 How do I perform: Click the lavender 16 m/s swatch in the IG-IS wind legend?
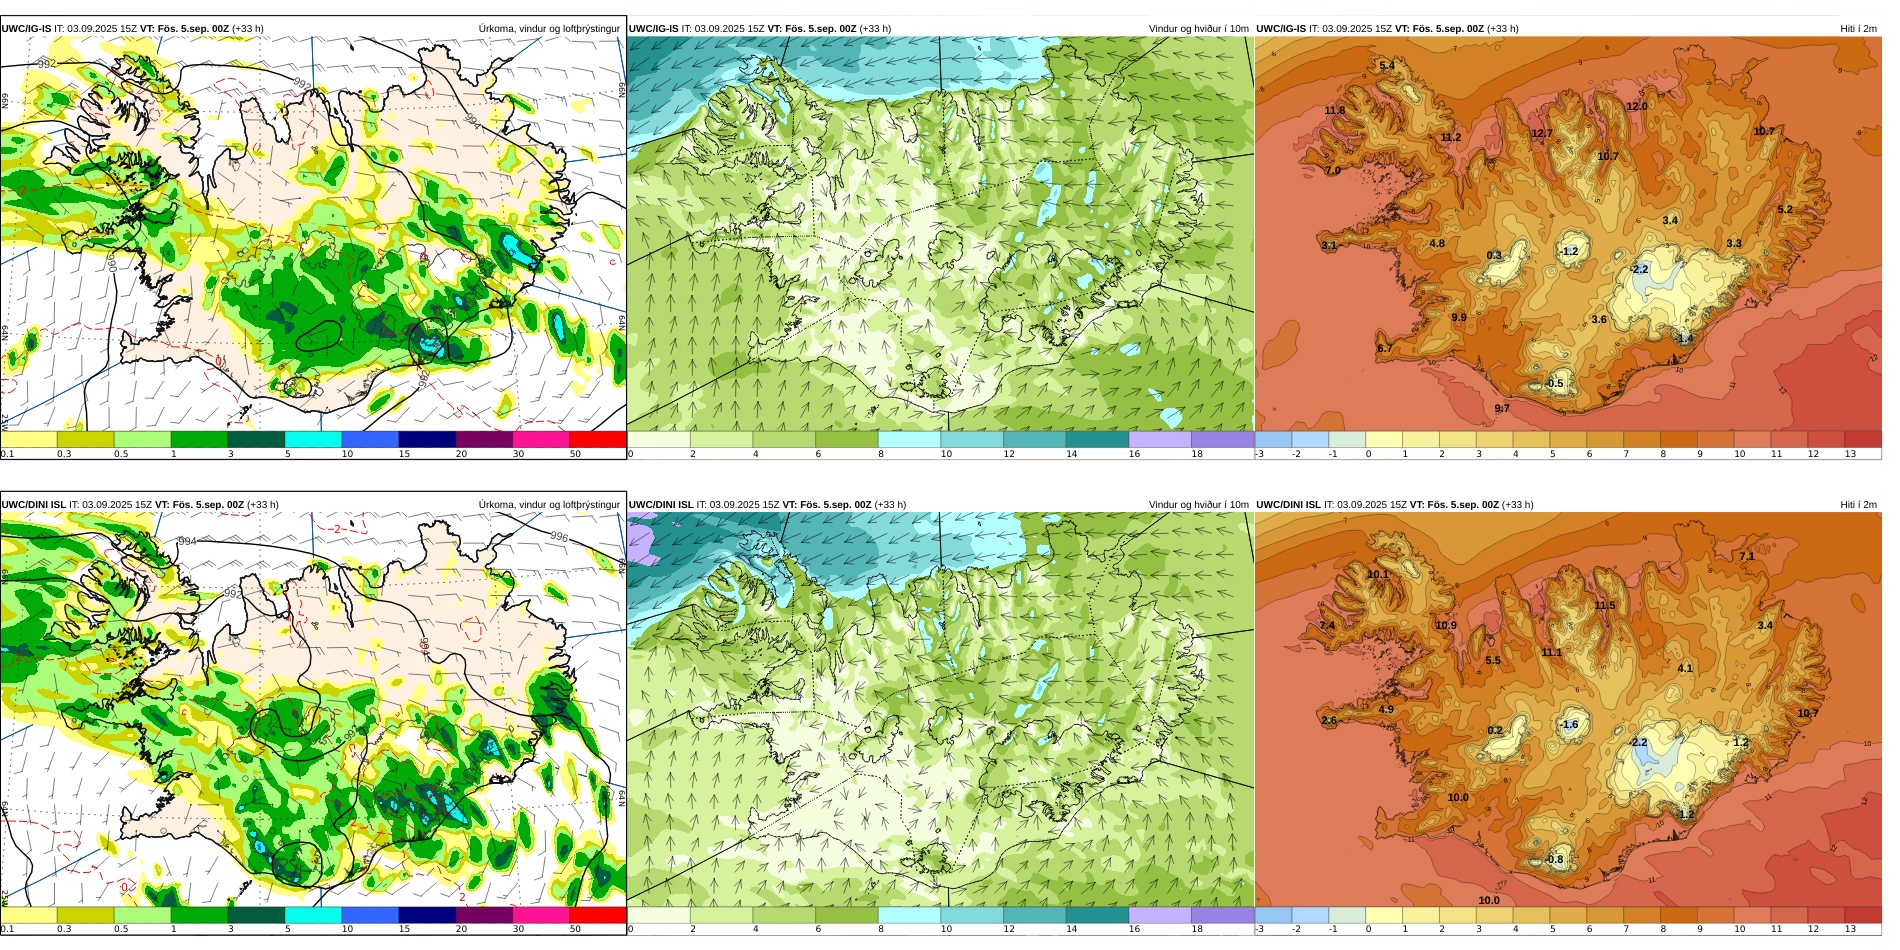1160,439
